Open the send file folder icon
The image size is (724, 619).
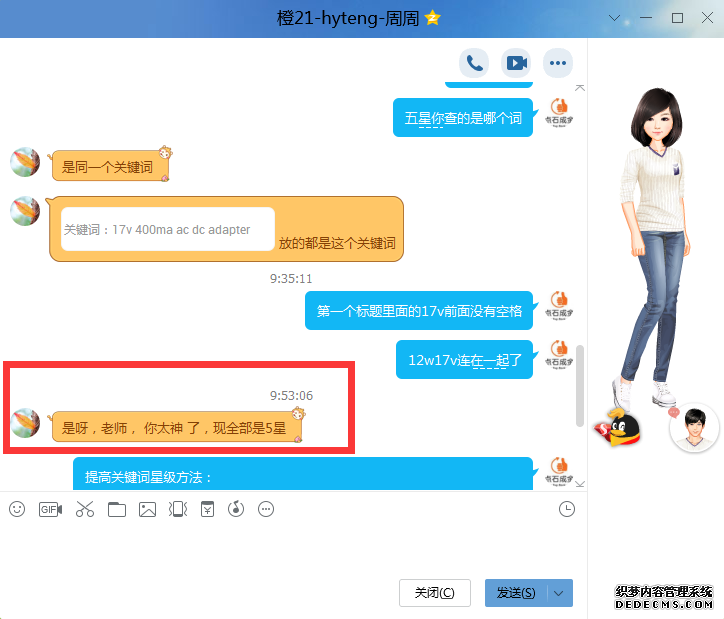point(117,510)
